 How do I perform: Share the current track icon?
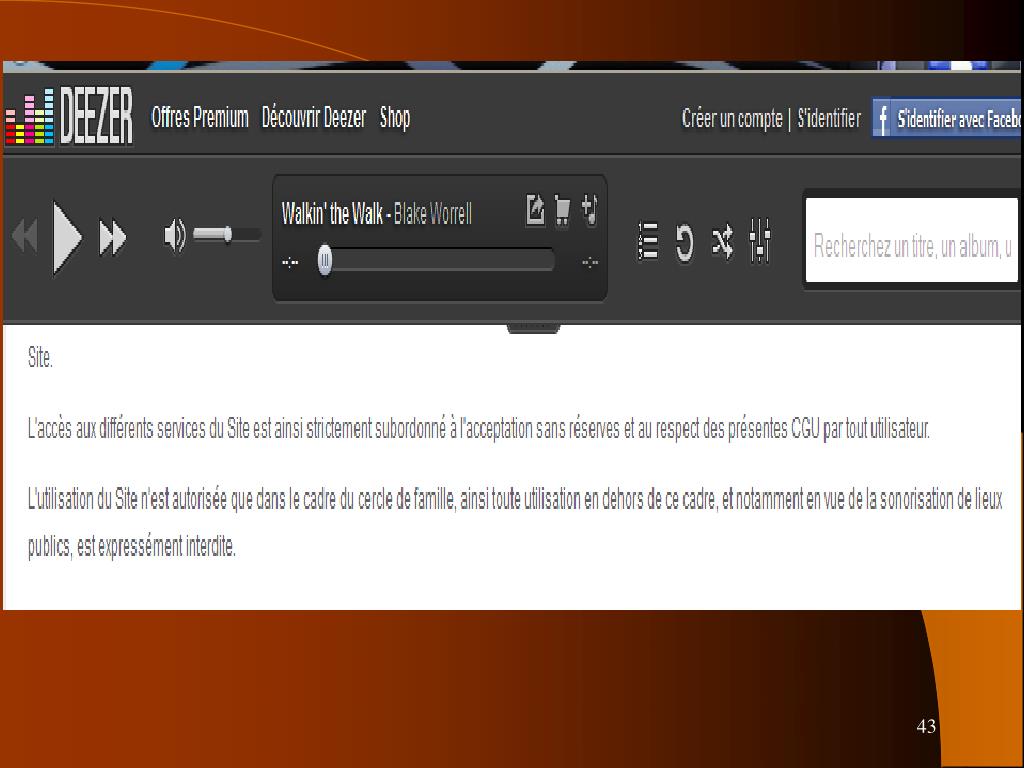(x=535, y=210)
